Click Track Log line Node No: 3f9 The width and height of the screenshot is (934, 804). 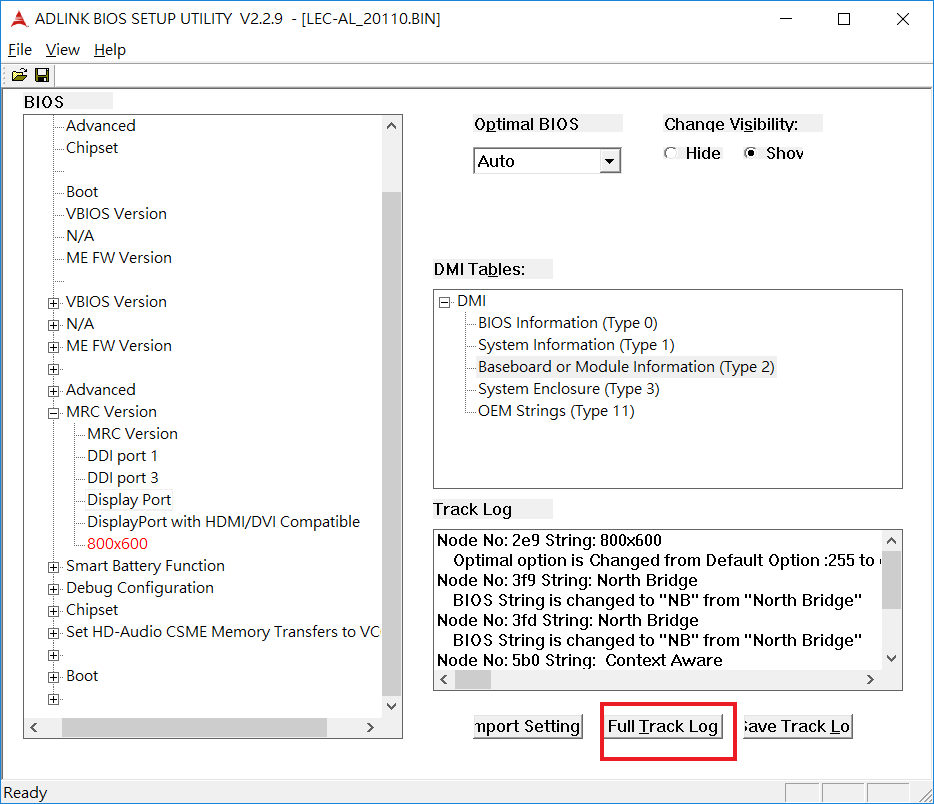(x=567, y=580)
